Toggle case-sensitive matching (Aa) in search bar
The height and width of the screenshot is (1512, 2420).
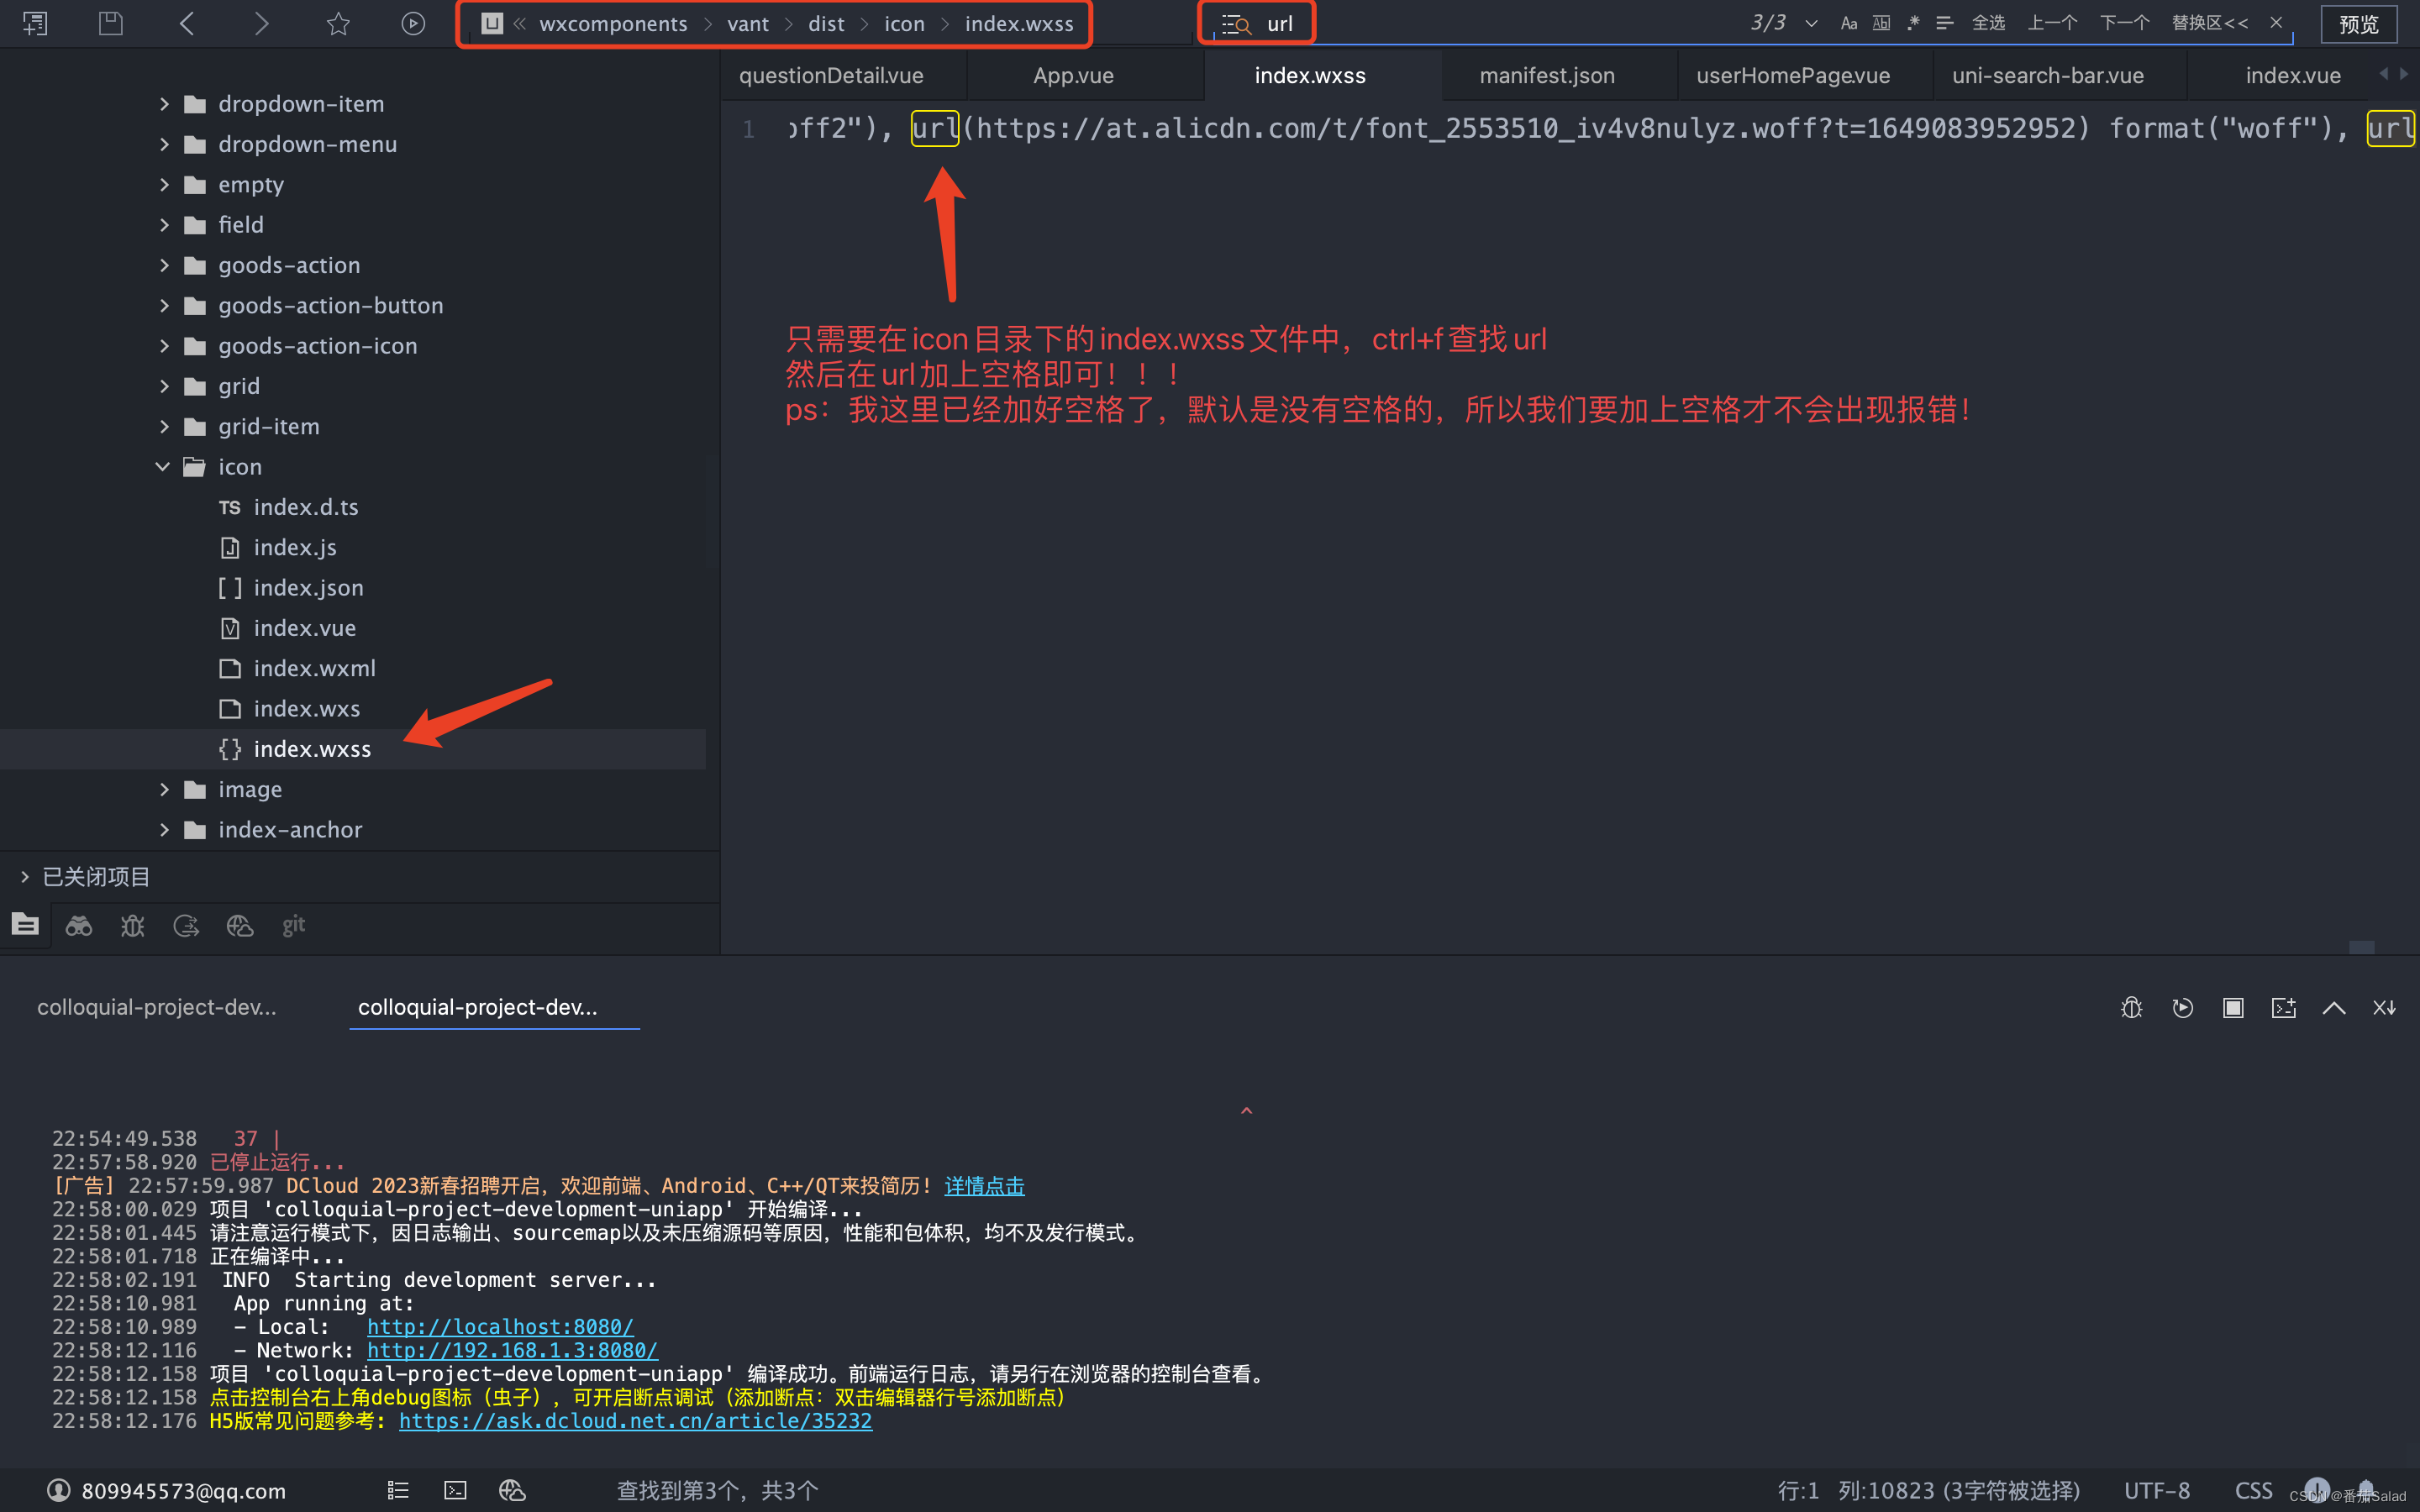[1849, 22]
